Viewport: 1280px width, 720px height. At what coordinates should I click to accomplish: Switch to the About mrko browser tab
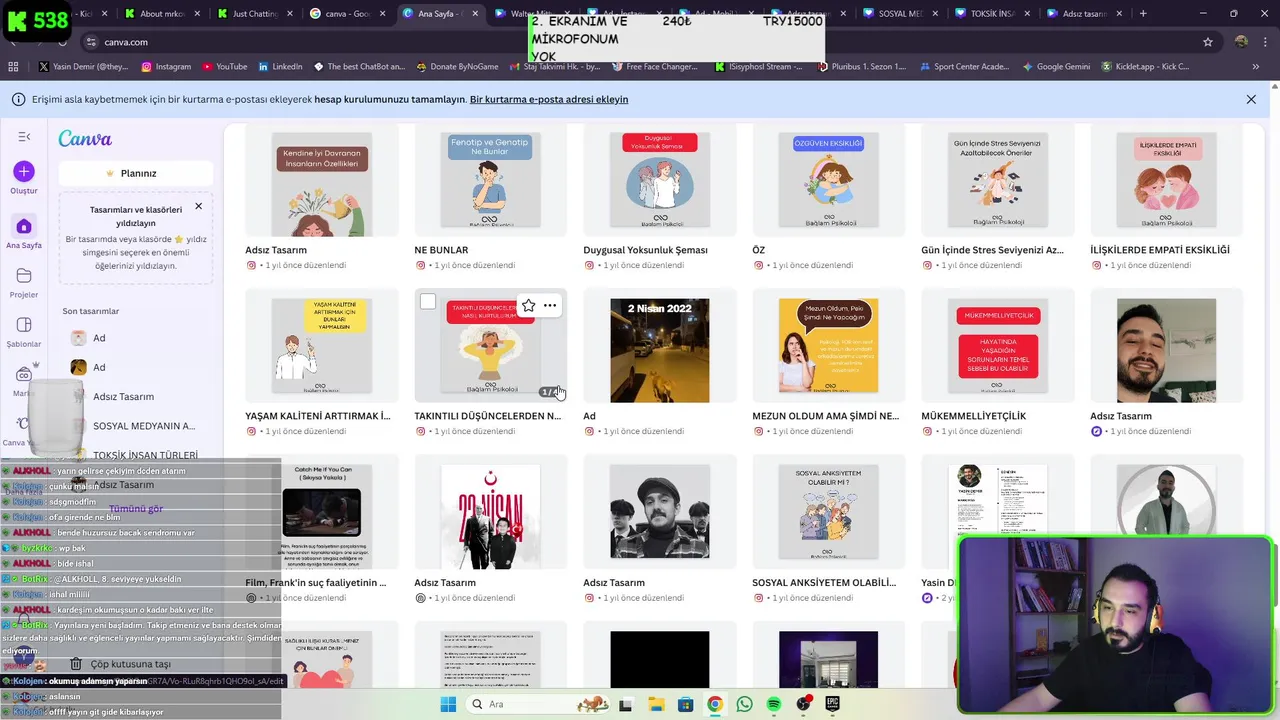point(161,14)
